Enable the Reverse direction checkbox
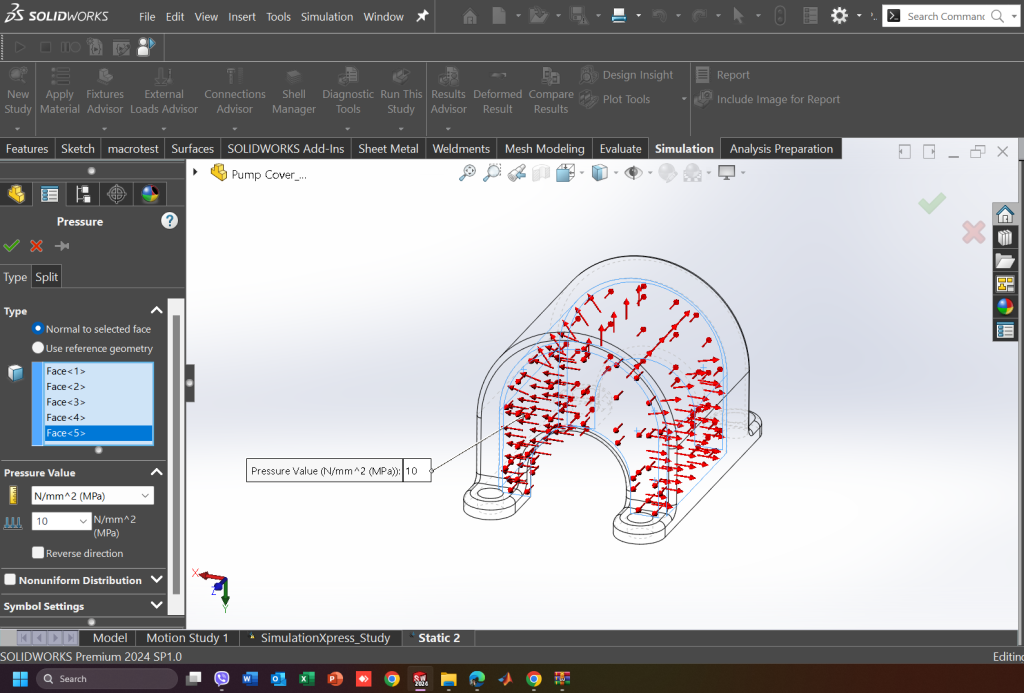Image resolution: width=1024 pixels, height=693 pixels. pos(38,553)
